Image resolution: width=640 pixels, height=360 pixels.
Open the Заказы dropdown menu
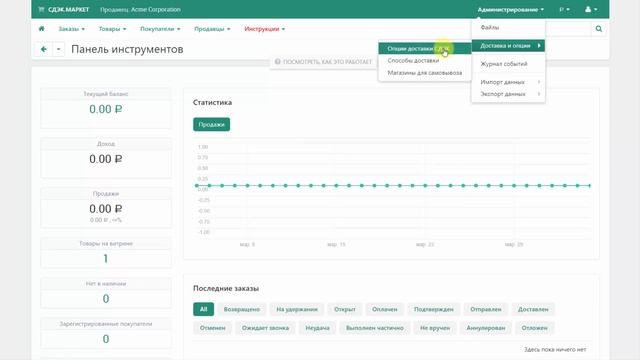pyautogui.click(x=71, y=29)
